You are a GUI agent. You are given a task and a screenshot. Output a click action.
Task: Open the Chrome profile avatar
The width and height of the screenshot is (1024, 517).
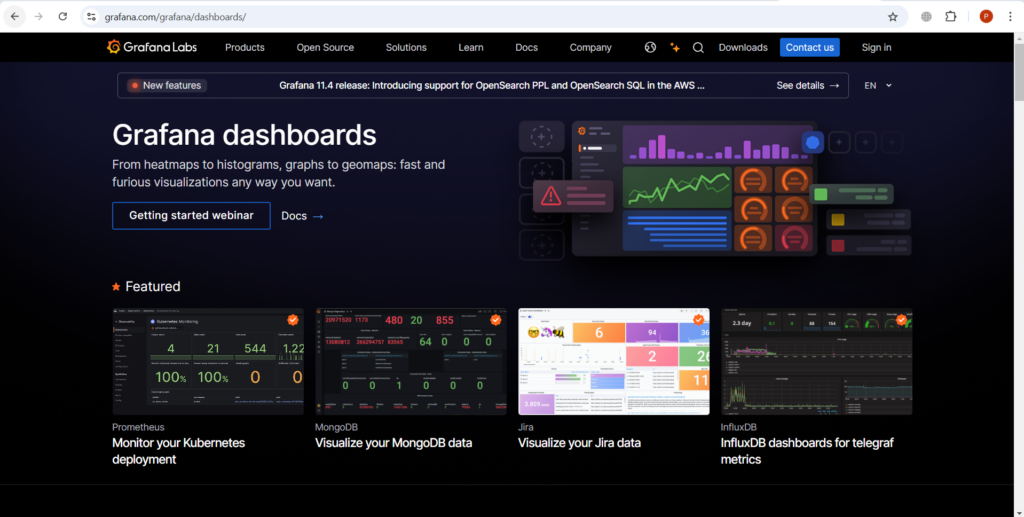[x=986, y=17]
